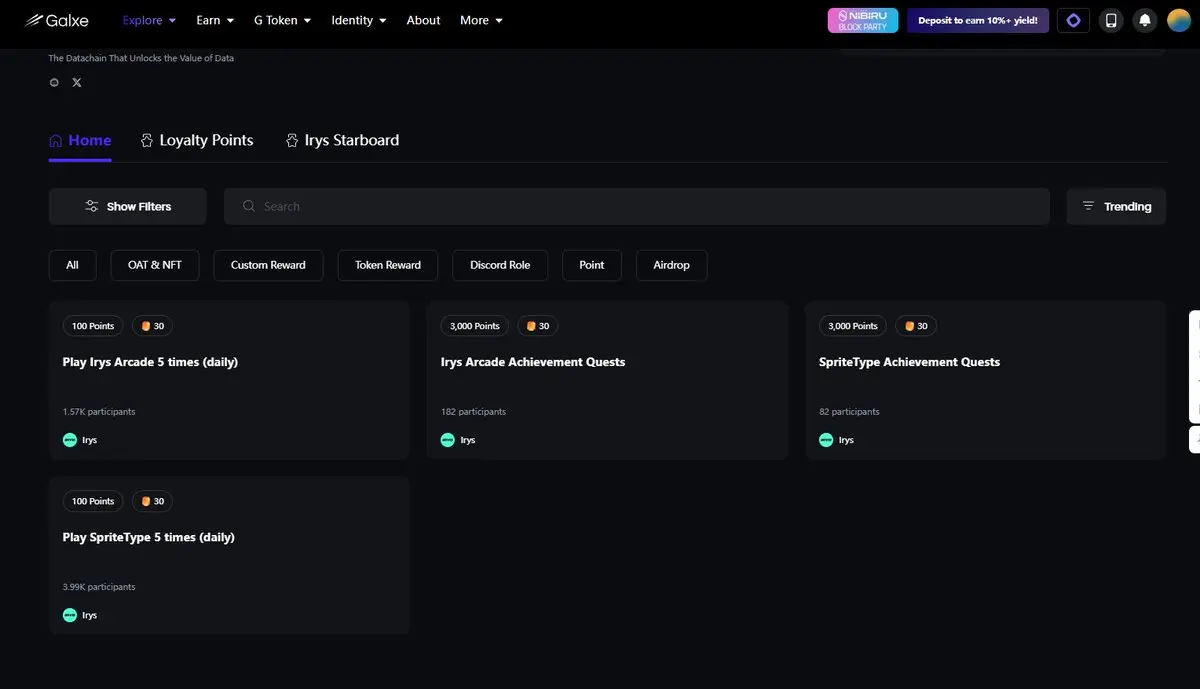Open SpriteType Achievement Quests card
The image size is (1200, 689).
(985, 380)
